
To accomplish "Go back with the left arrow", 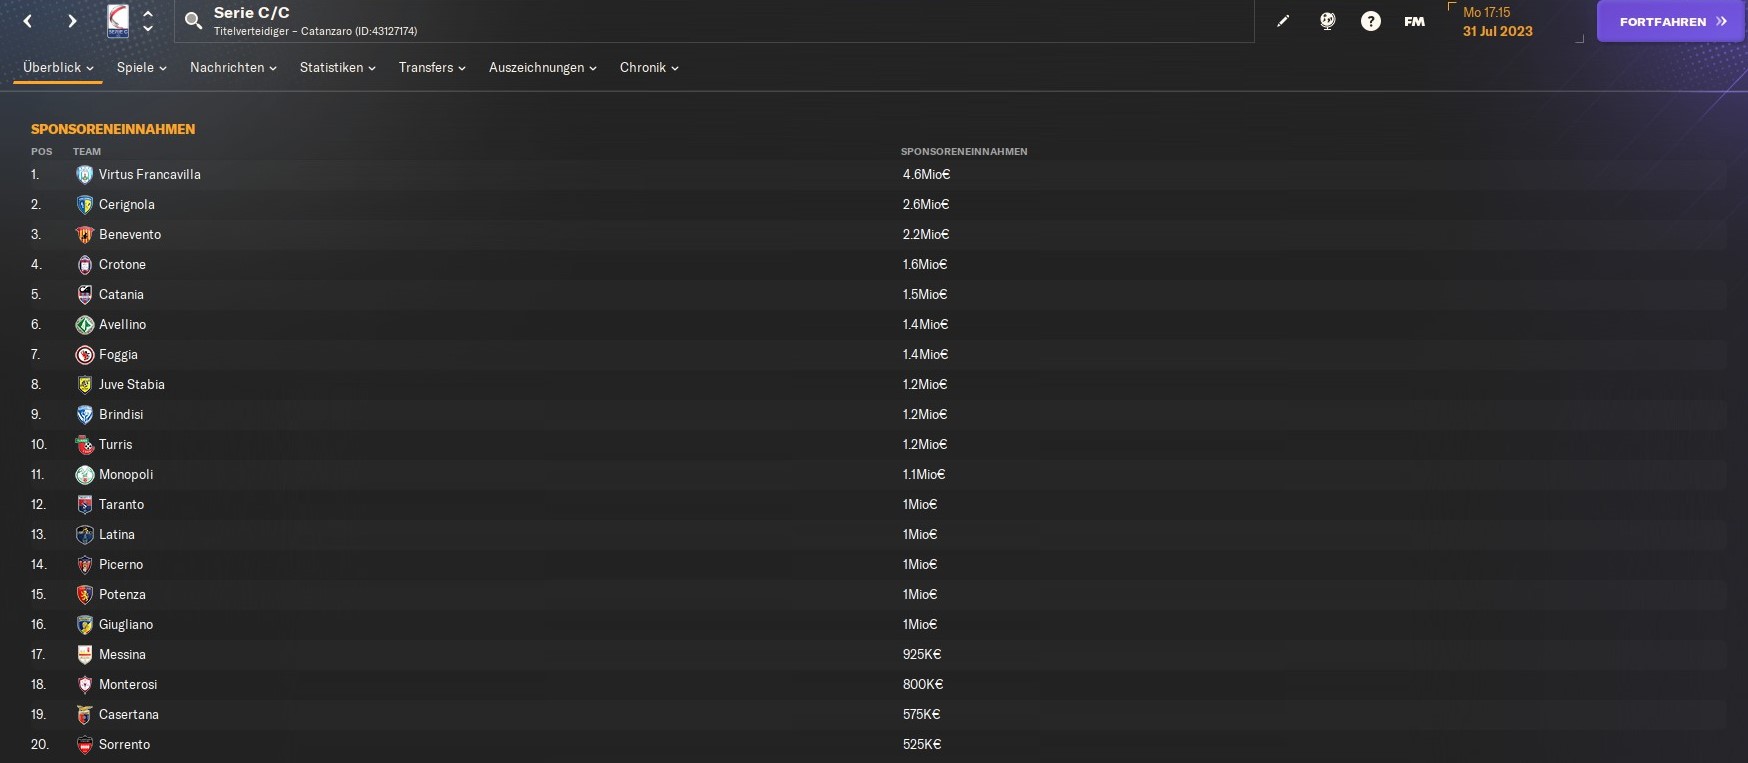I will click(28, 21).
